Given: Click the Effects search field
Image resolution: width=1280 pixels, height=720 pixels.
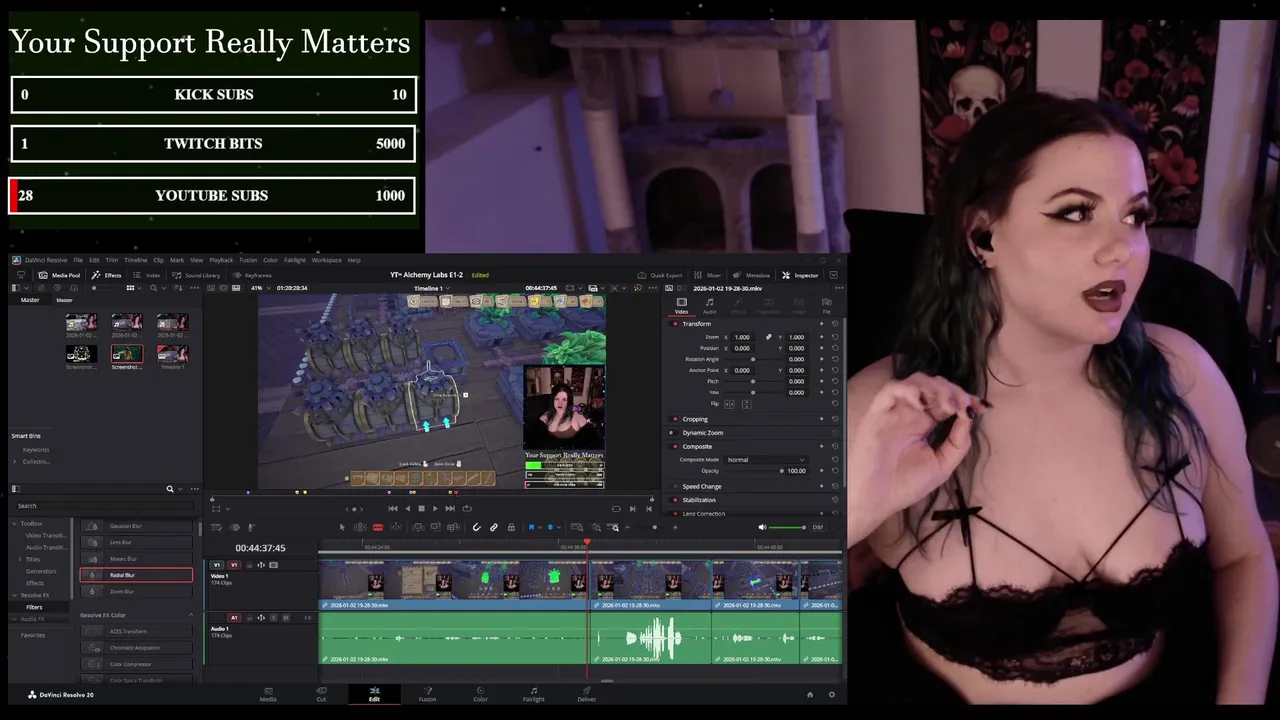Looking at the screenshot, I should point(105,506).
